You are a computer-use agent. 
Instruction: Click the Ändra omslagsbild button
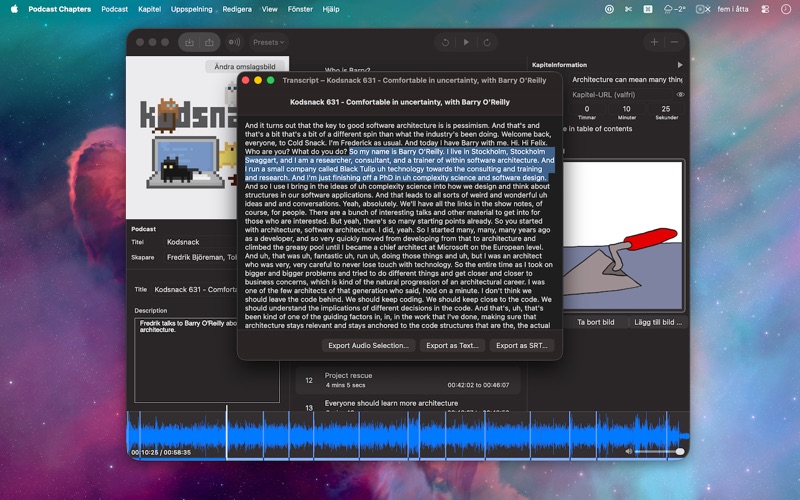245,66
